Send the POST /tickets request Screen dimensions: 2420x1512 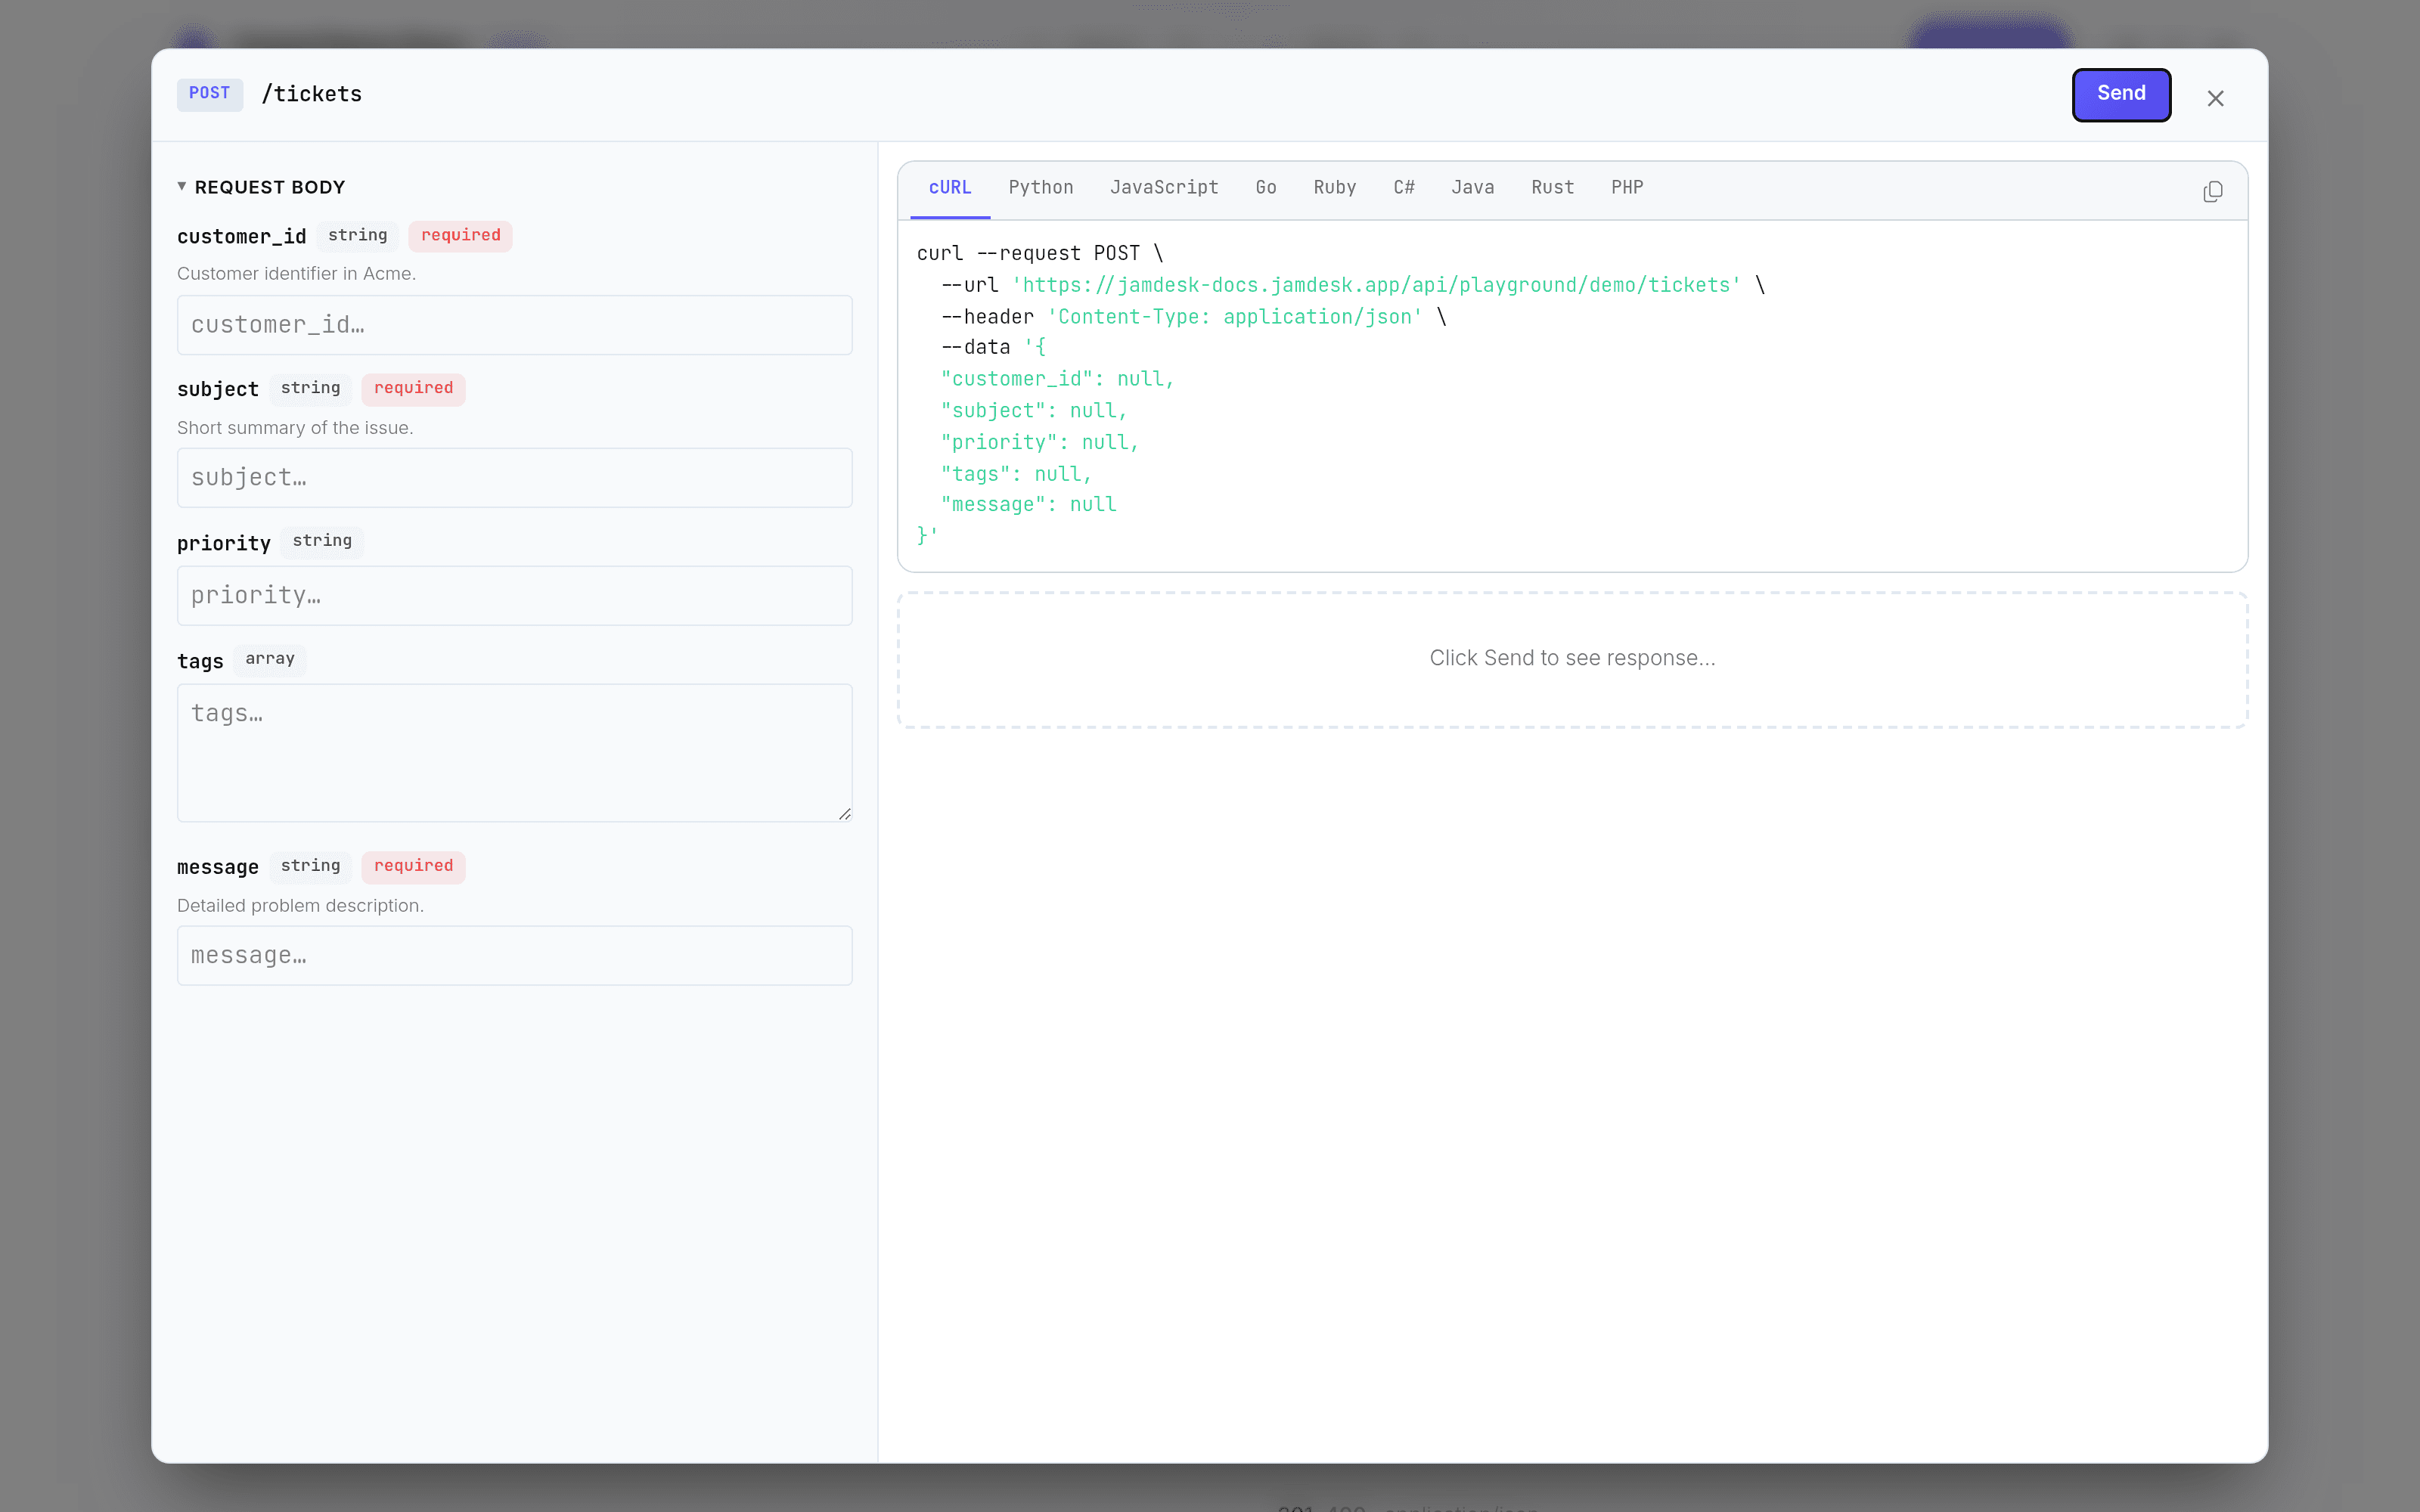2120,94
